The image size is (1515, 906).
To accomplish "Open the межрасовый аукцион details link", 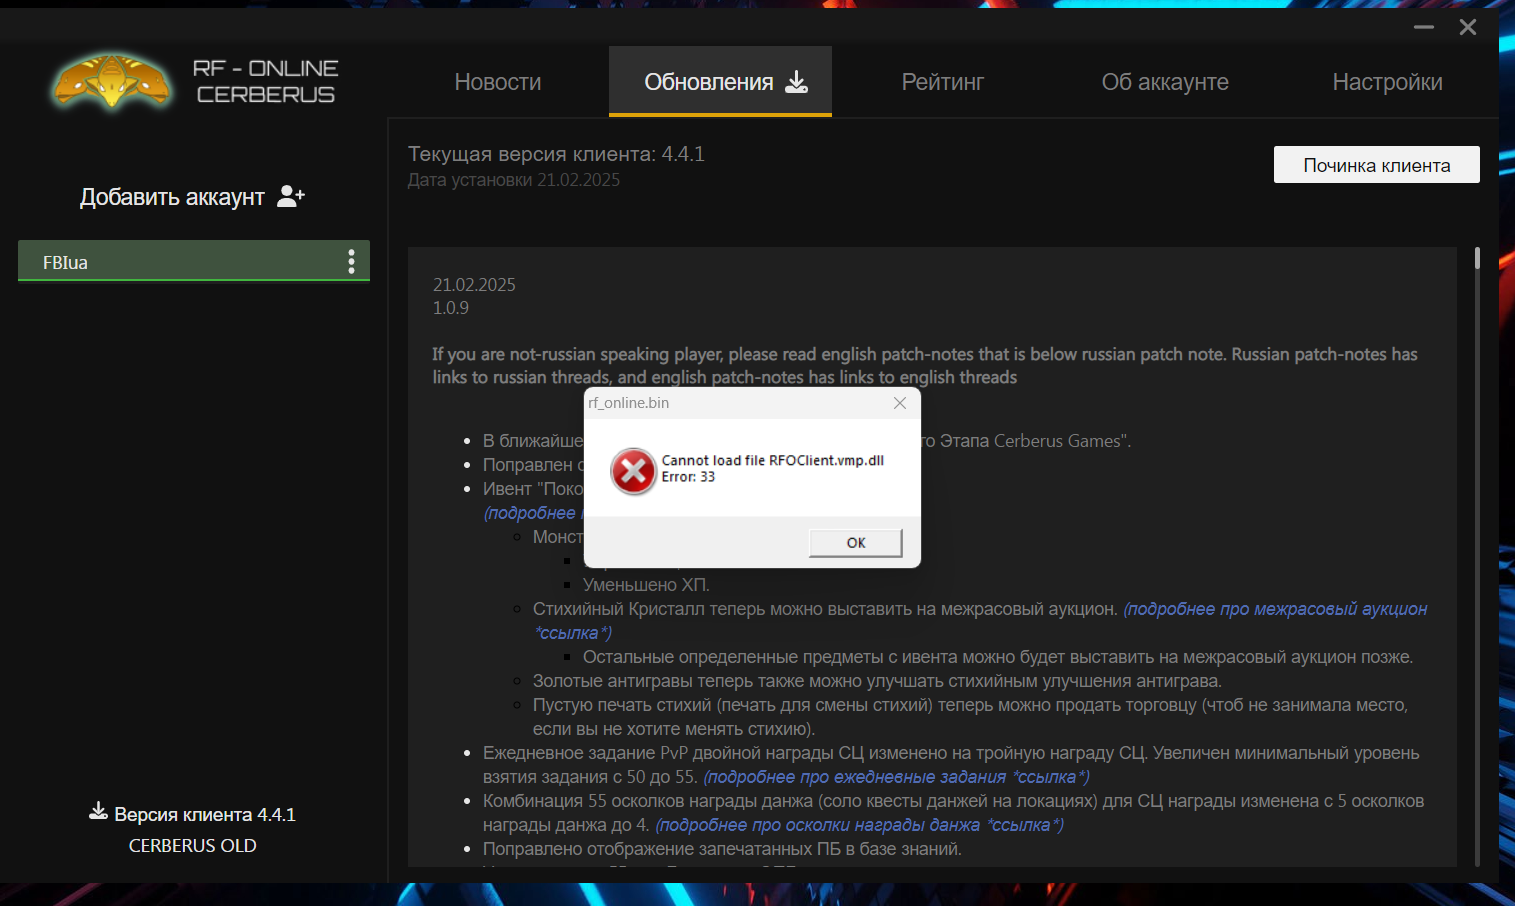I will point(980,621).
